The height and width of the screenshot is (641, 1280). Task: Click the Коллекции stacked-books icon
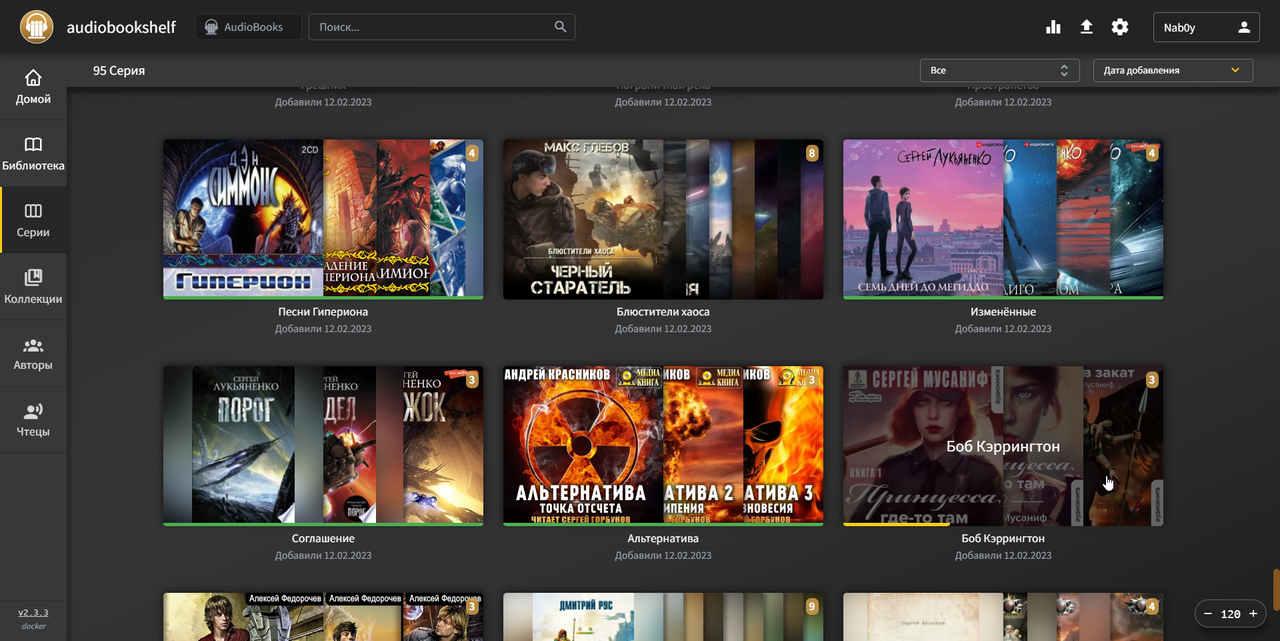tap(33, 277)
